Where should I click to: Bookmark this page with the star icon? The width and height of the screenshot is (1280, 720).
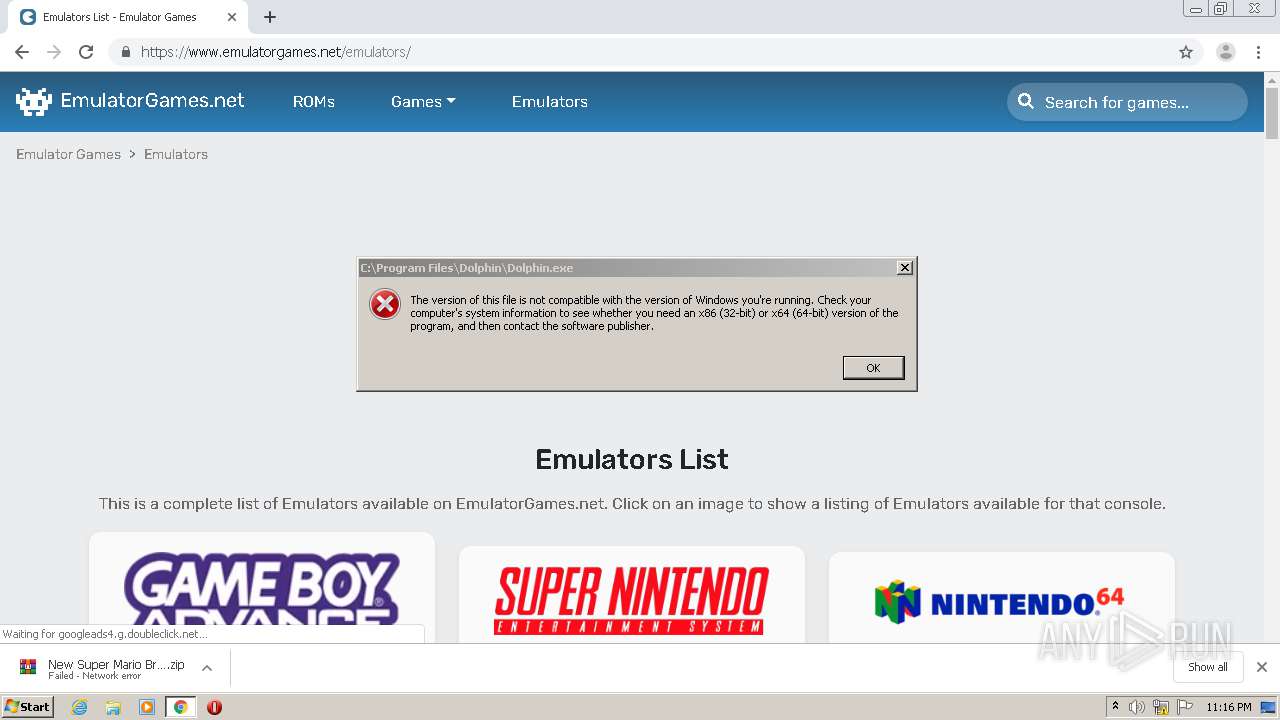click(1186, 52)
